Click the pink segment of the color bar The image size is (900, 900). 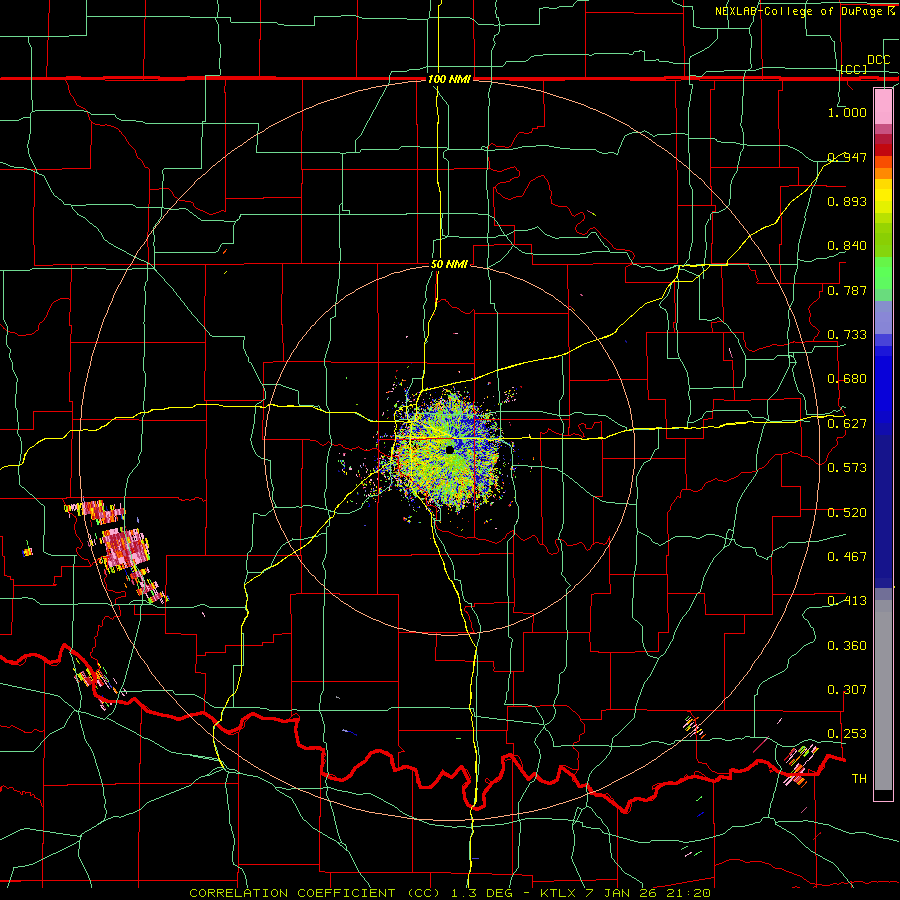pyautogui.click(x=883, y=106)
